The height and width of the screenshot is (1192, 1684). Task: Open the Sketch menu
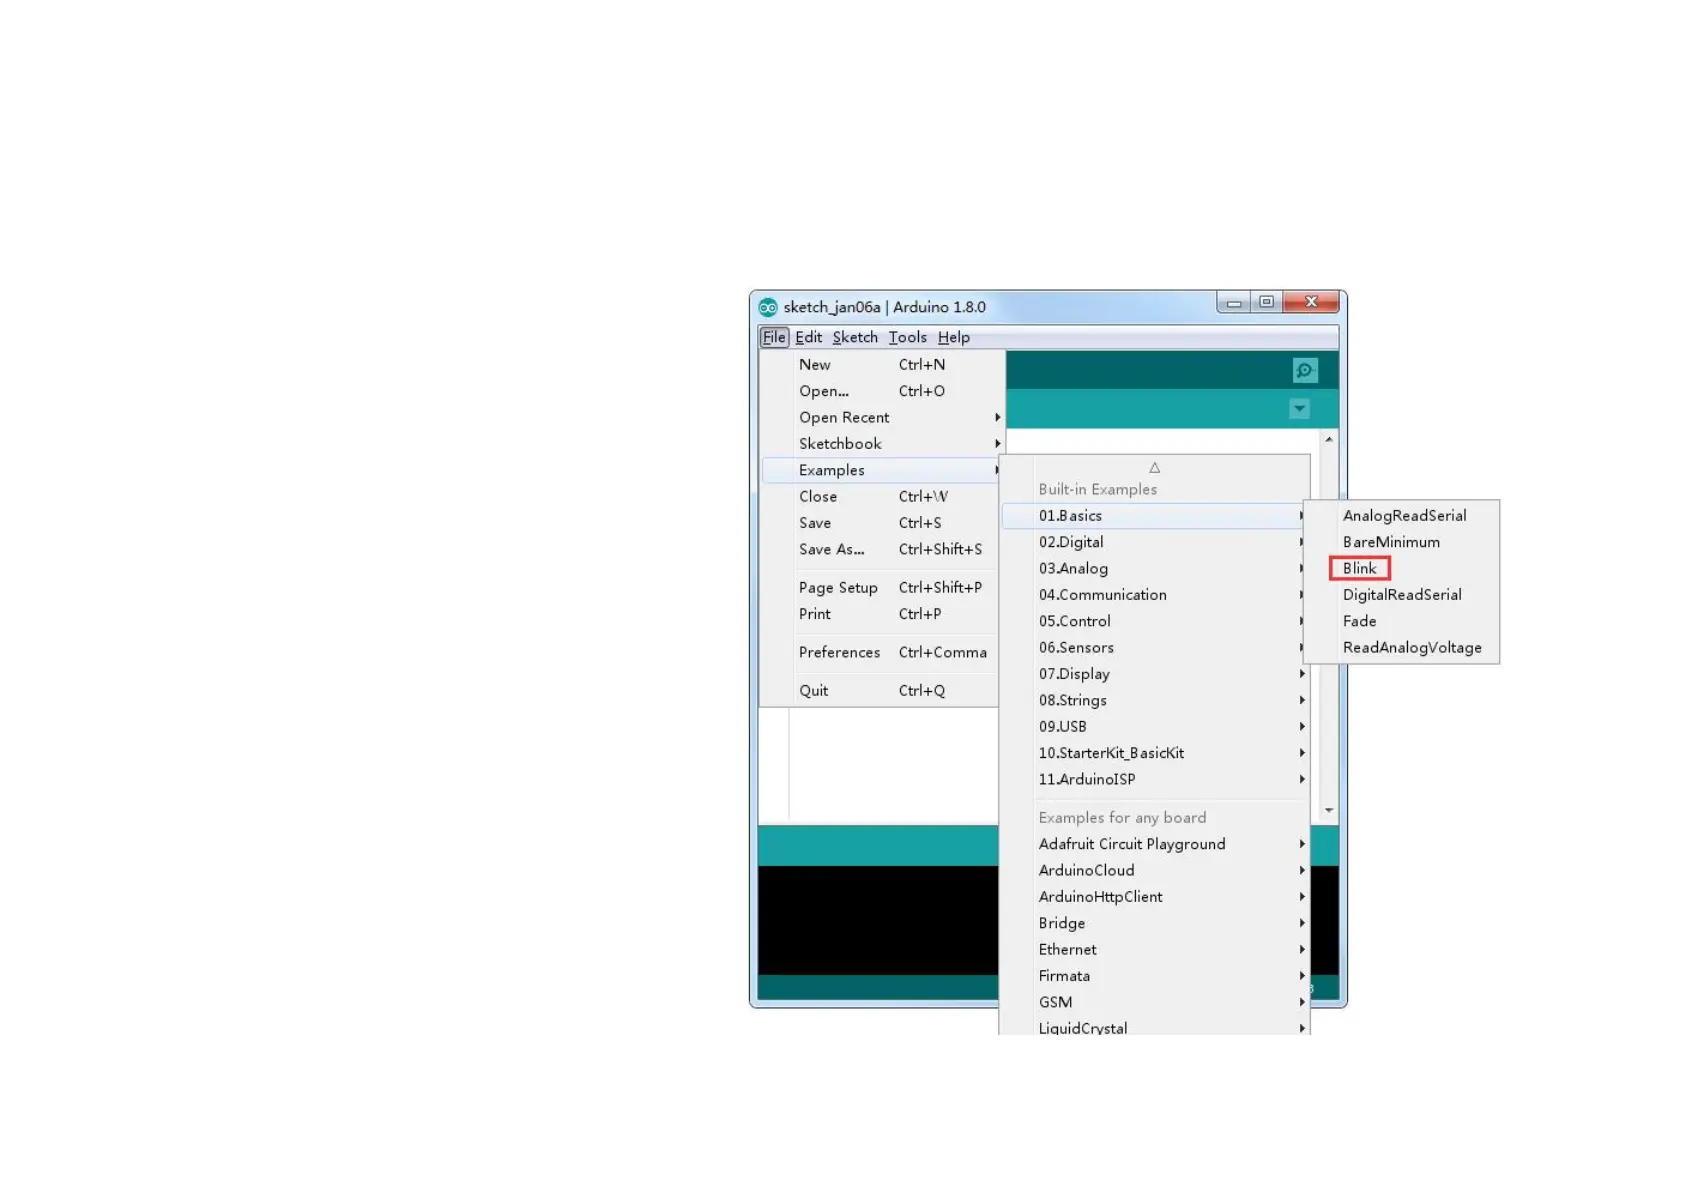click(855, 337)
